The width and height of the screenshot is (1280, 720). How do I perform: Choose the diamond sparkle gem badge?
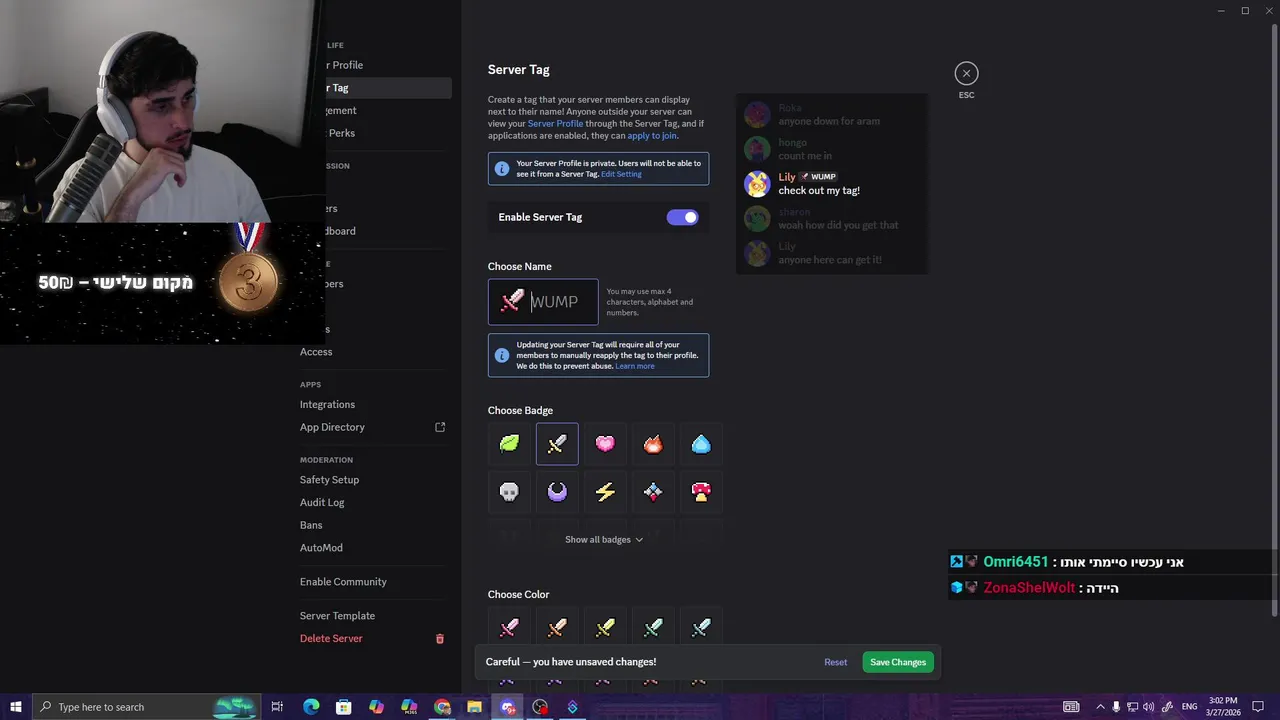653,492
